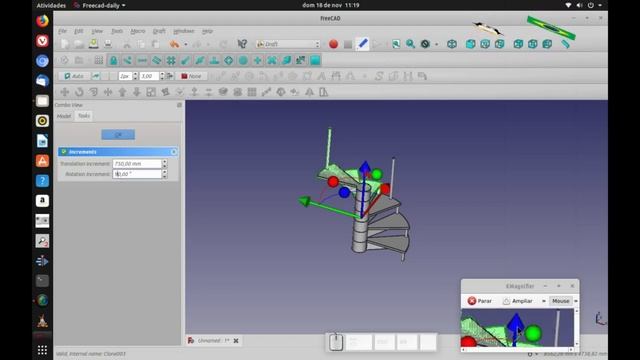Click the What's This help cursor icon
This screenshot has height=360, width=640.
click(x=242, y=44)
